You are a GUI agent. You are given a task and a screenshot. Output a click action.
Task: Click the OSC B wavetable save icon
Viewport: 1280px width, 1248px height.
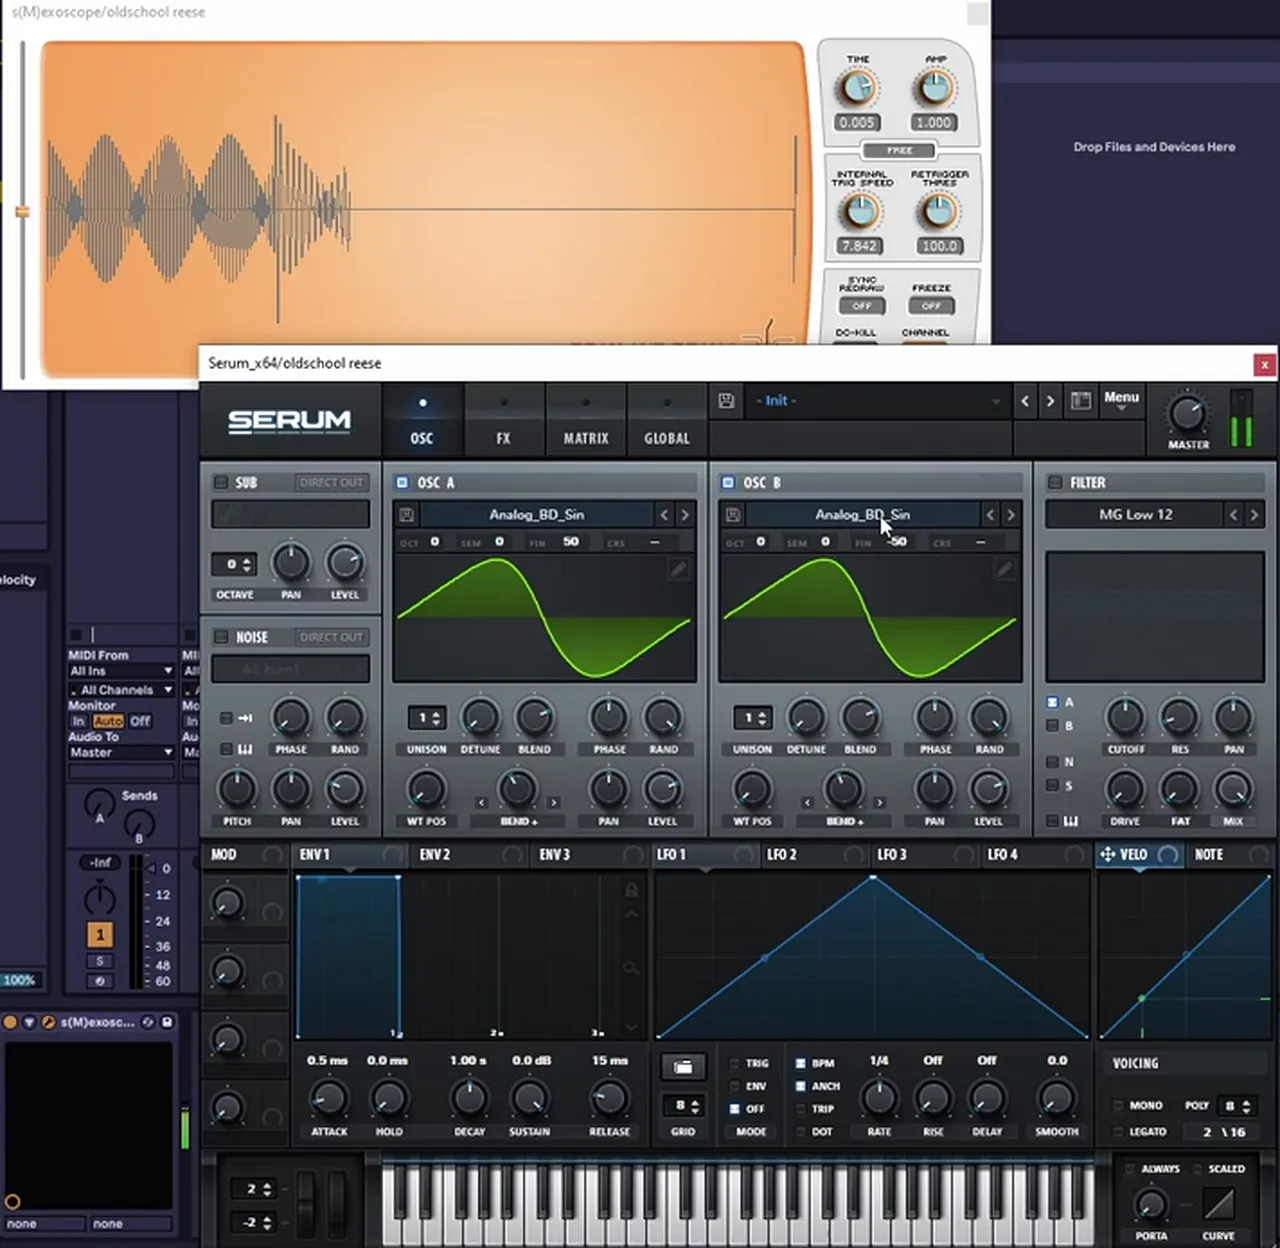[x=732, y=515]
